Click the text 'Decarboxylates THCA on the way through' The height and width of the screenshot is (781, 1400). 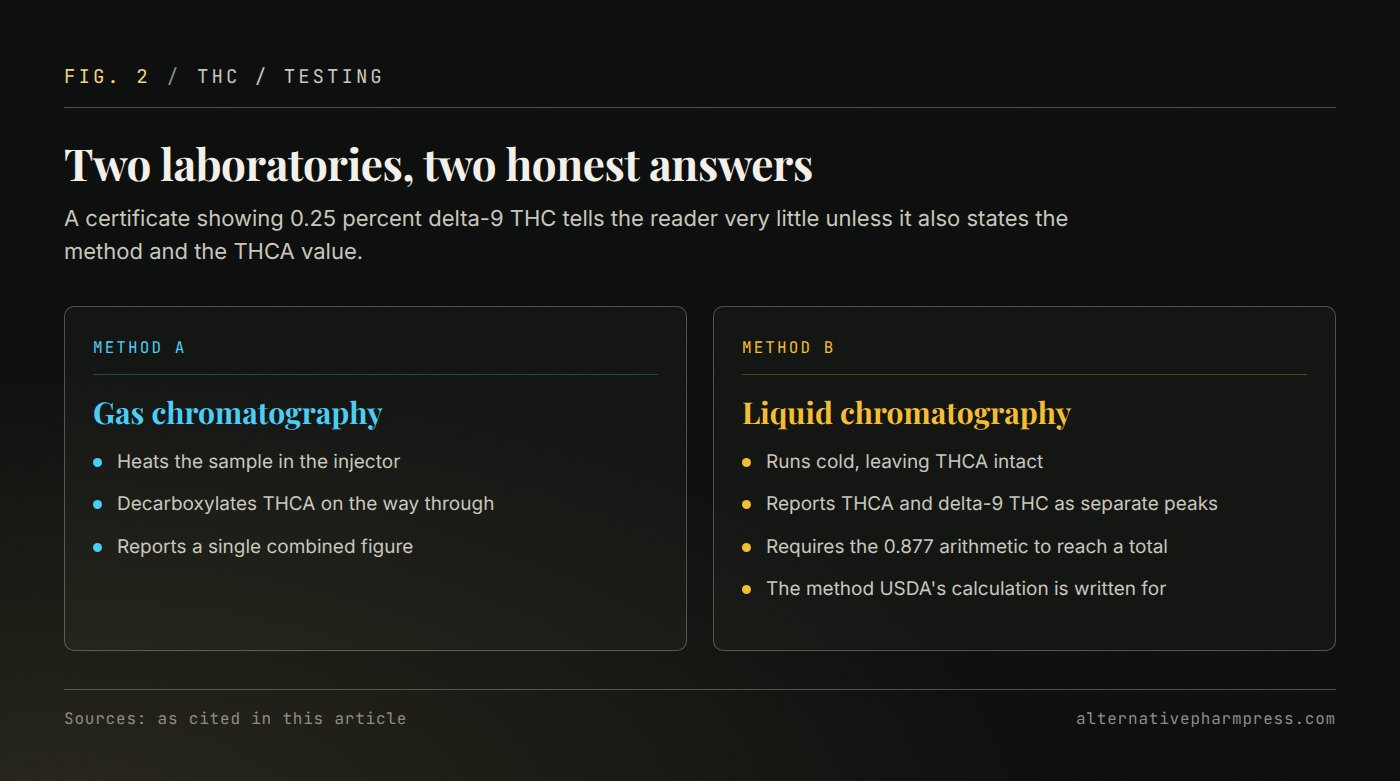(x=305, y=504)
